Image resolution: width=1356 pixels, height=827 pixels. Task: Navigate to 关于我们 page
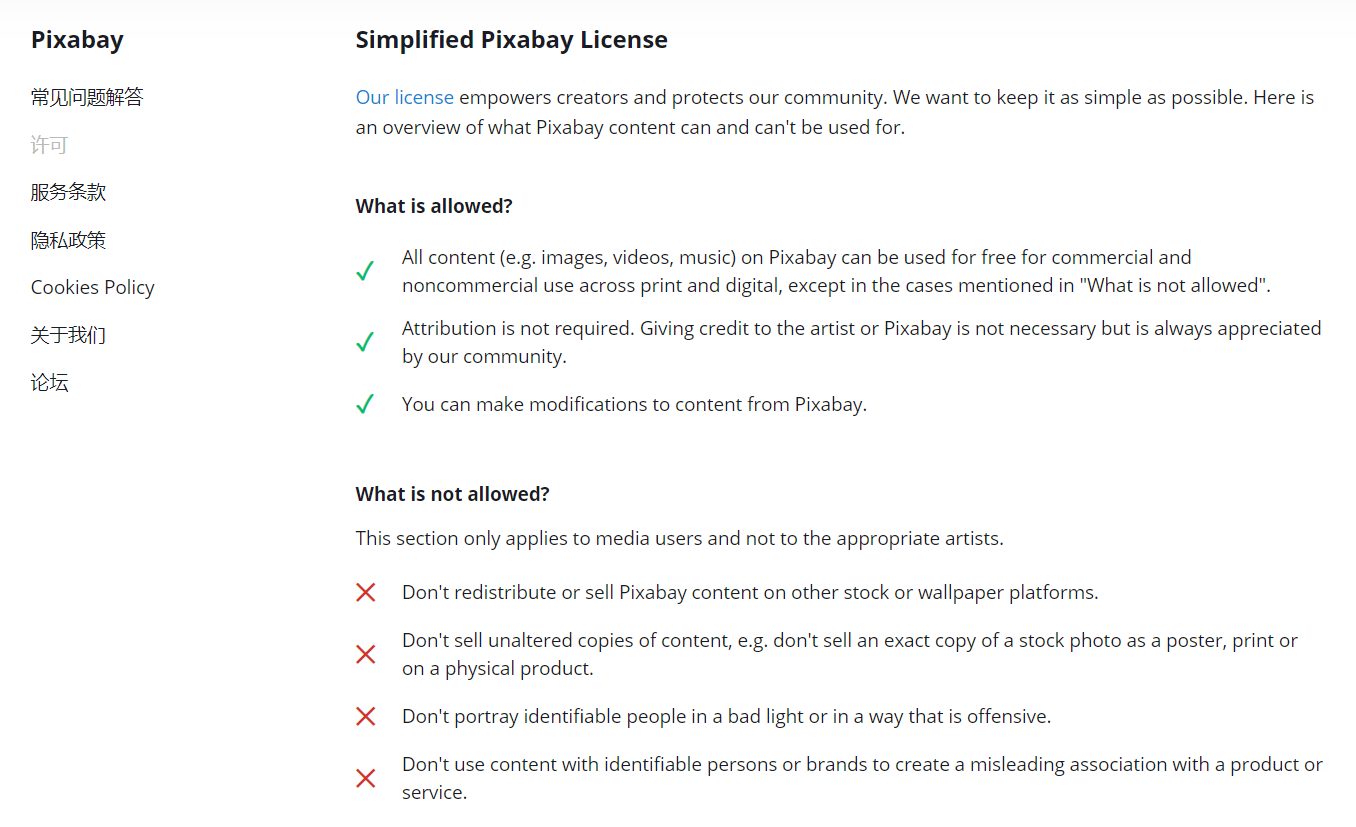click(x=68, y=335)
